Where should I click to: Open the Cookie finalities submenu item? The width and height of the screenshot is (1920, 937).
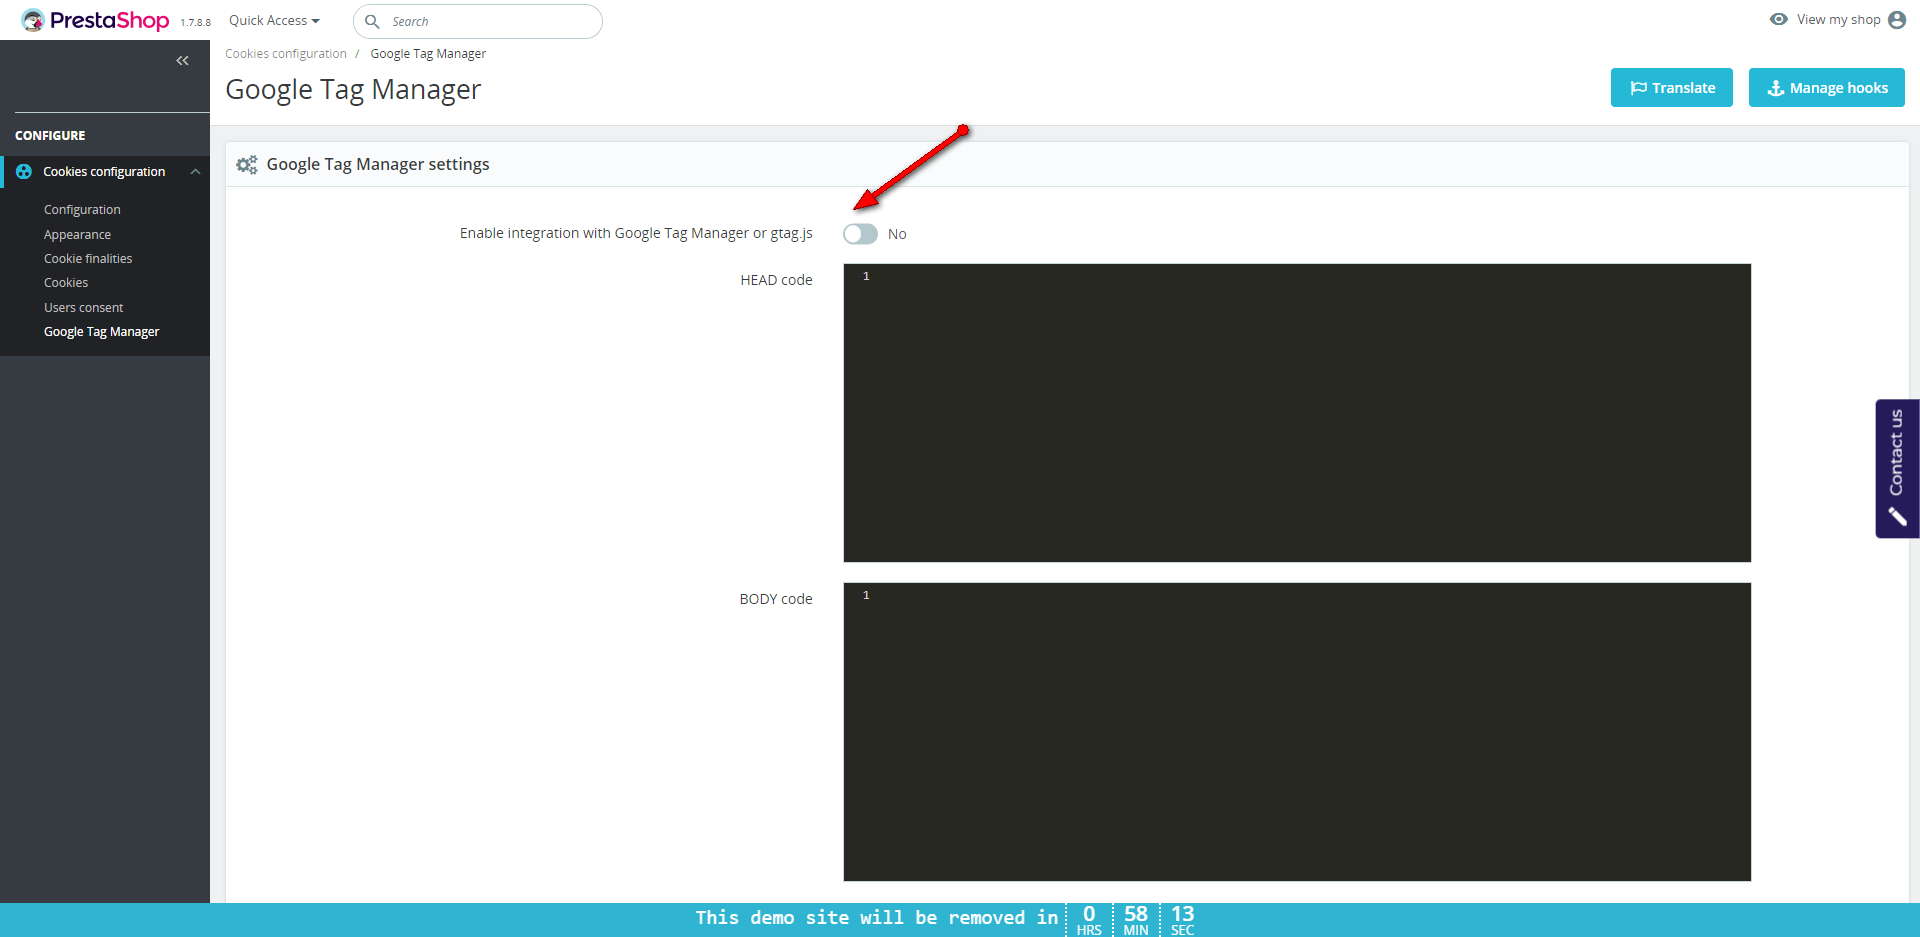(x=88, y=259)
